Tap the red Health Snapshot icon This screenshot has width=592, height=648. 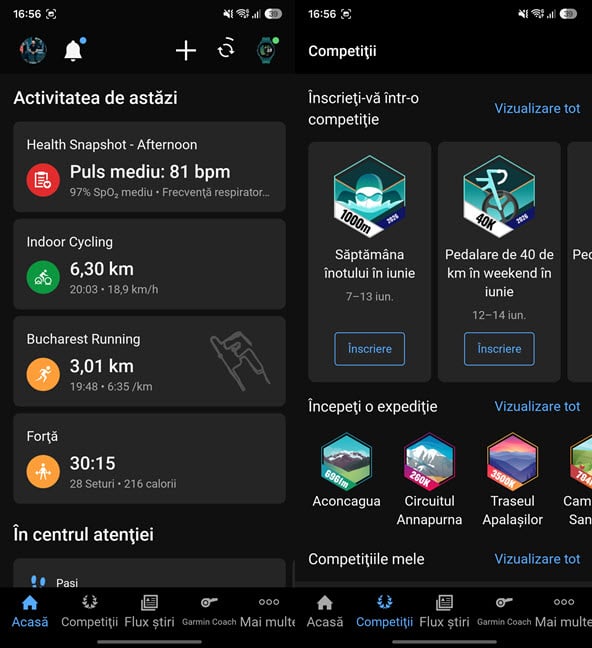point(43,180)
